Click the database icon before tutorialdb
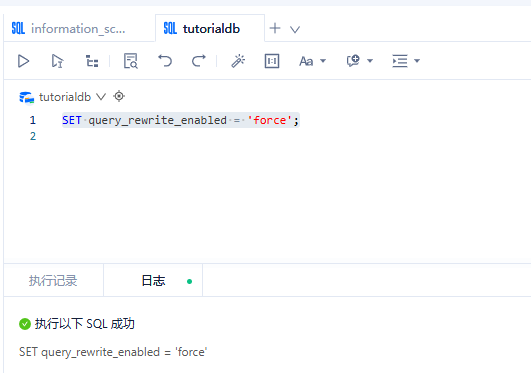531x373 pixels. pos(26,98)
